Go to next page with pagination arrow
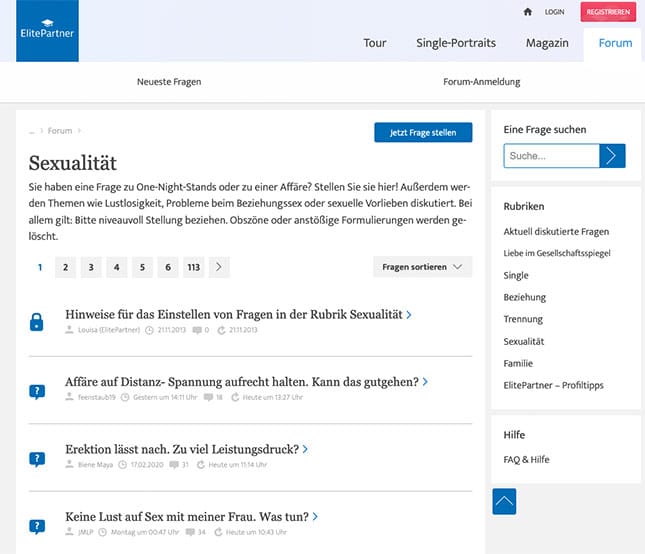The height and width of the screenshot is (554, 645). click(220, 267)
